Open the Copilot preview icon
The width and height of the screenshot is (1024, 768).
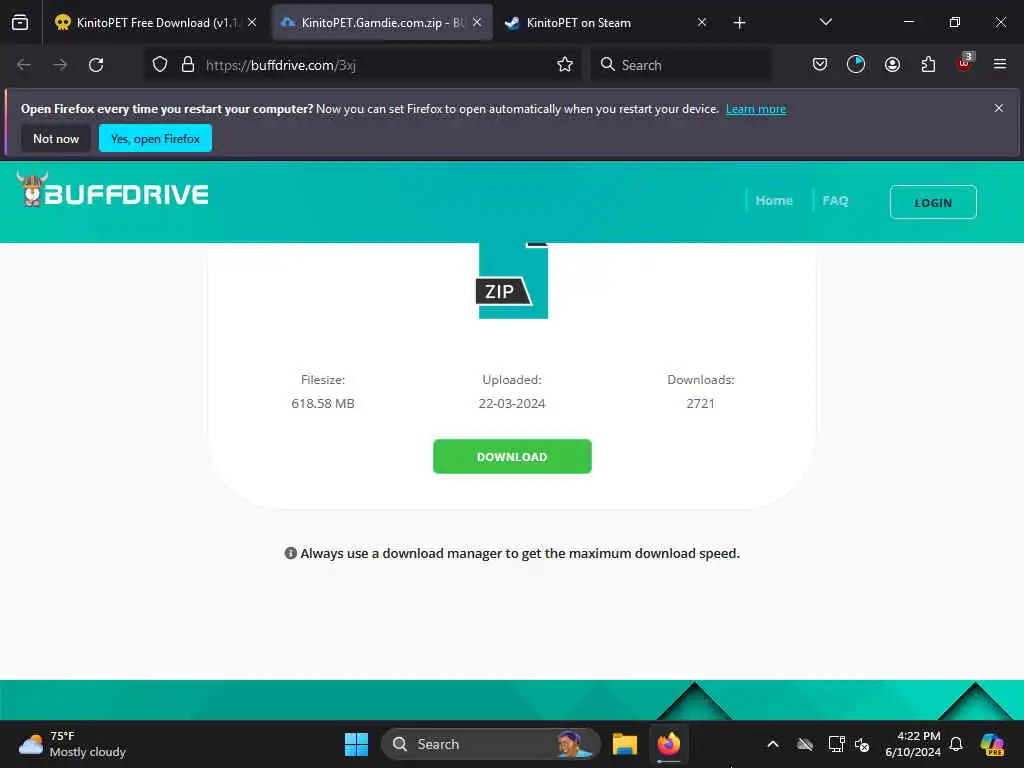(x=992, y=744)
